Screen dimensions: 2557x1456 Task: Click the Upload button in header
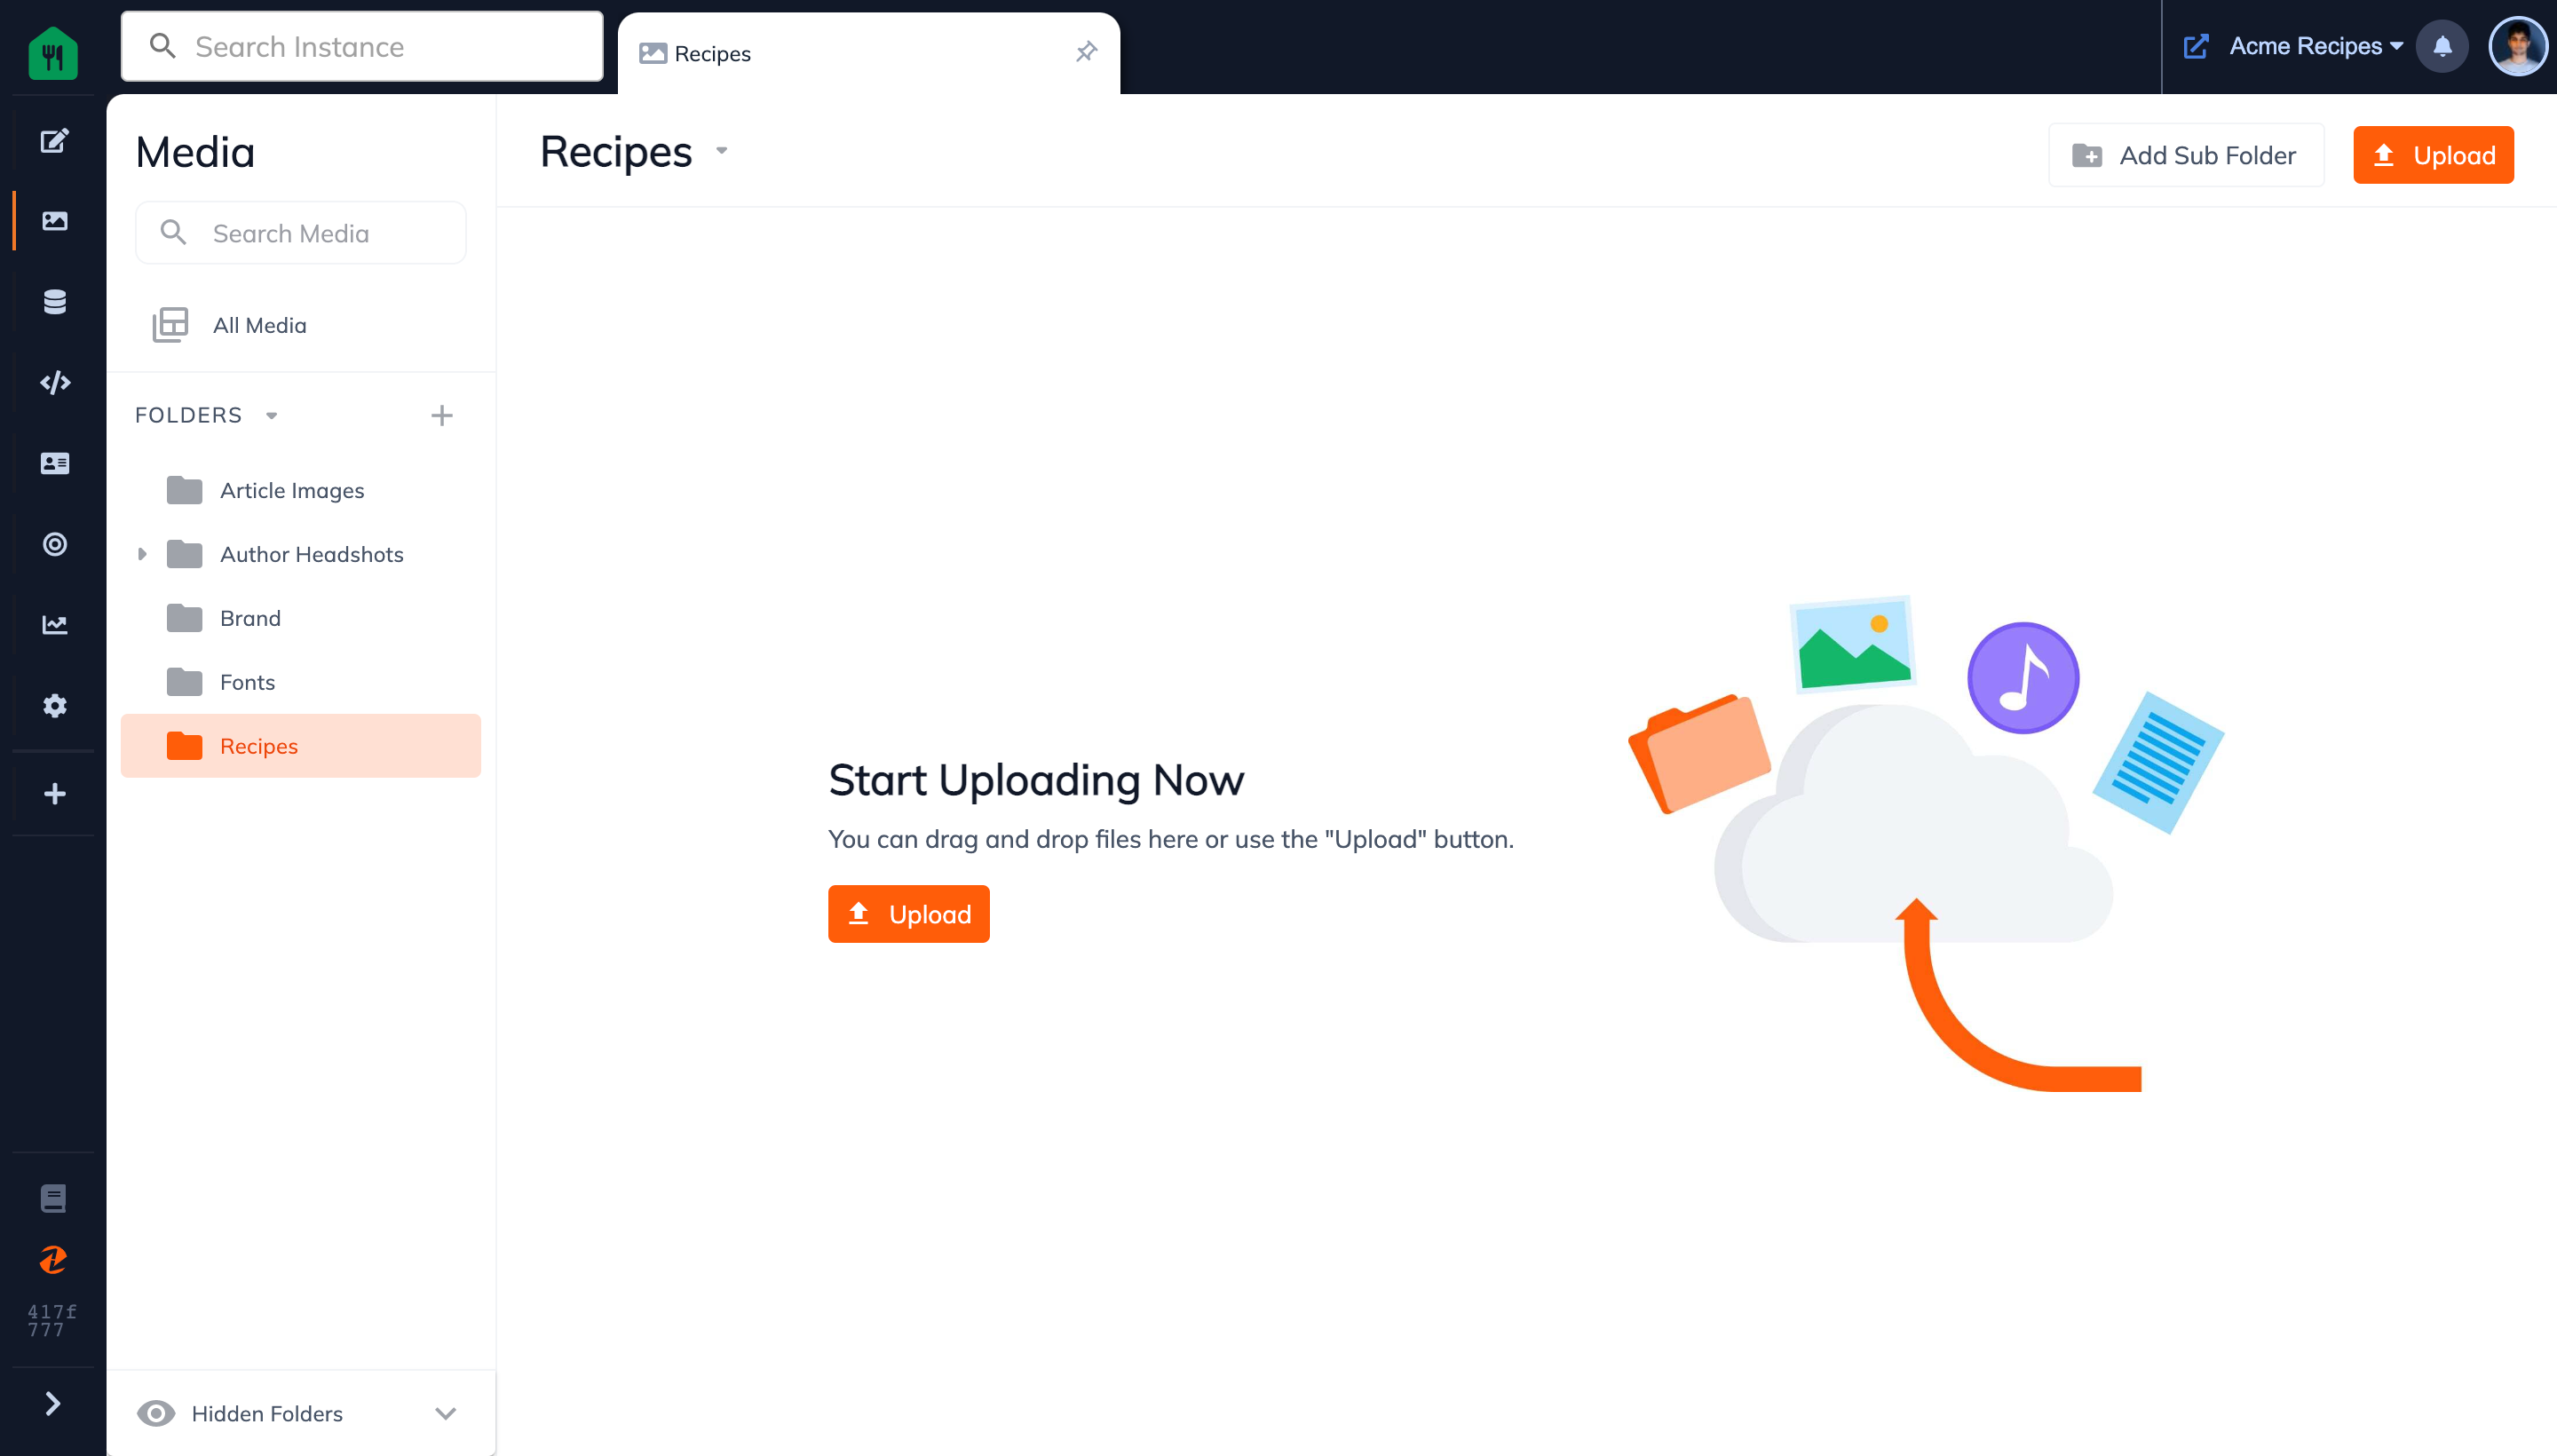point(2433,154)
